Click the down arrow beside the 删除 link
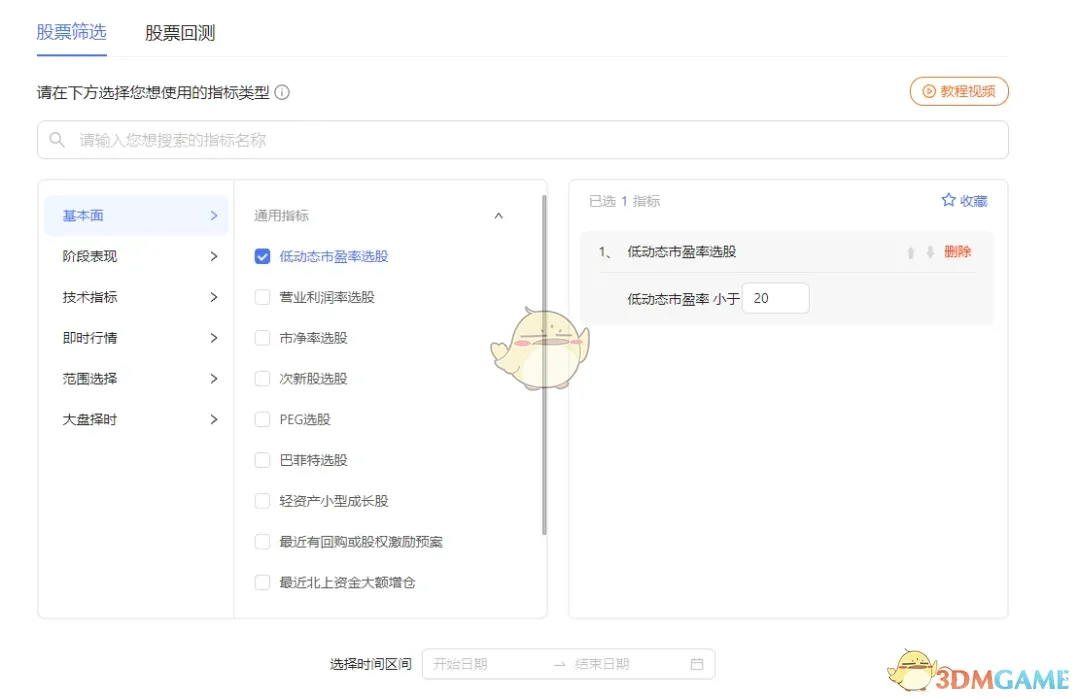This screenshot has width=1080, height=698. click(928, 253)
